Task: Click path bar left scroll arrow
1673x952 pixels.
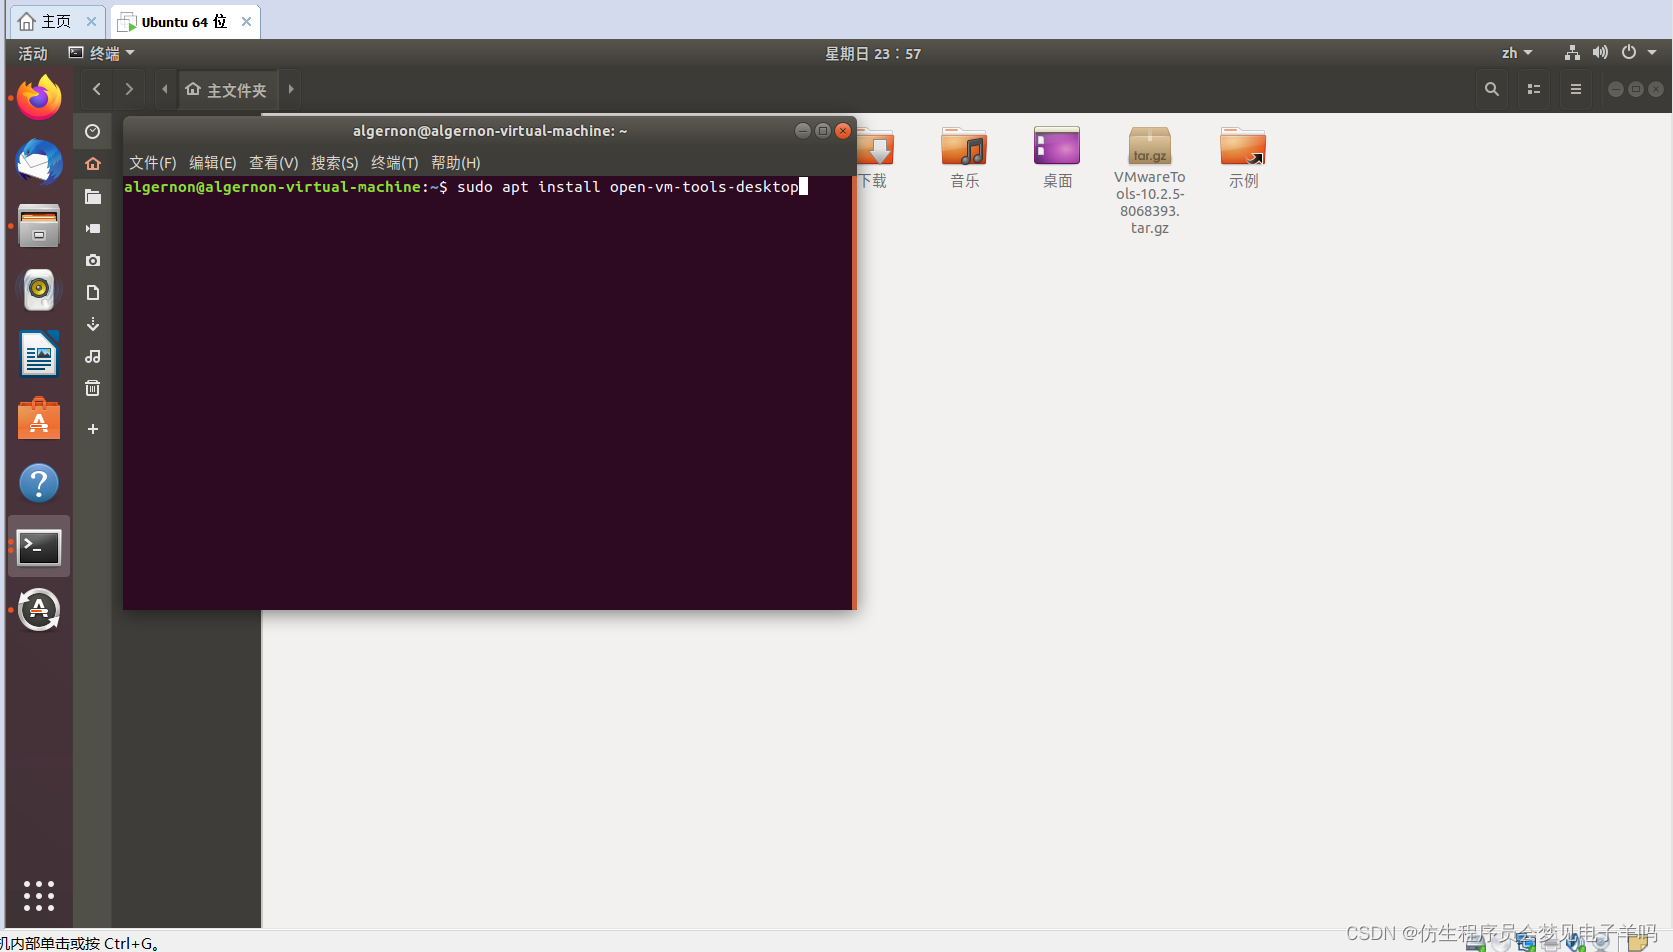Action: pyautogui.click(x=165, y=89)
